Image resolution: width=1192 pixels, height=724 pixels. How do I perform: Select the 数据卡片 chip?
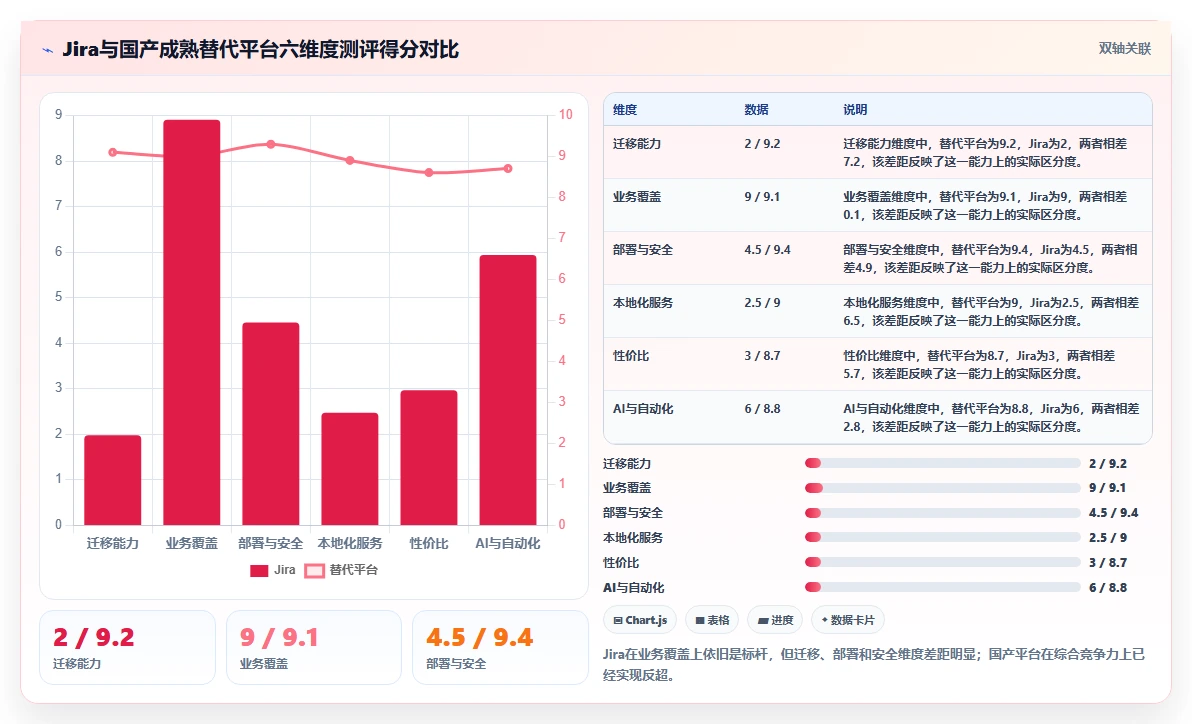pos(848,620)
